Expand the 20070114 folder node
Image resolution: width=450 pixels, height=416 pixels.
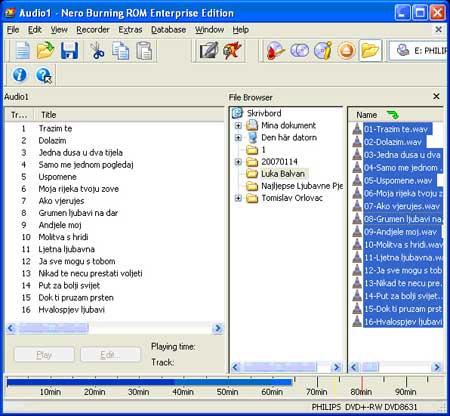(x=238, y=162)
